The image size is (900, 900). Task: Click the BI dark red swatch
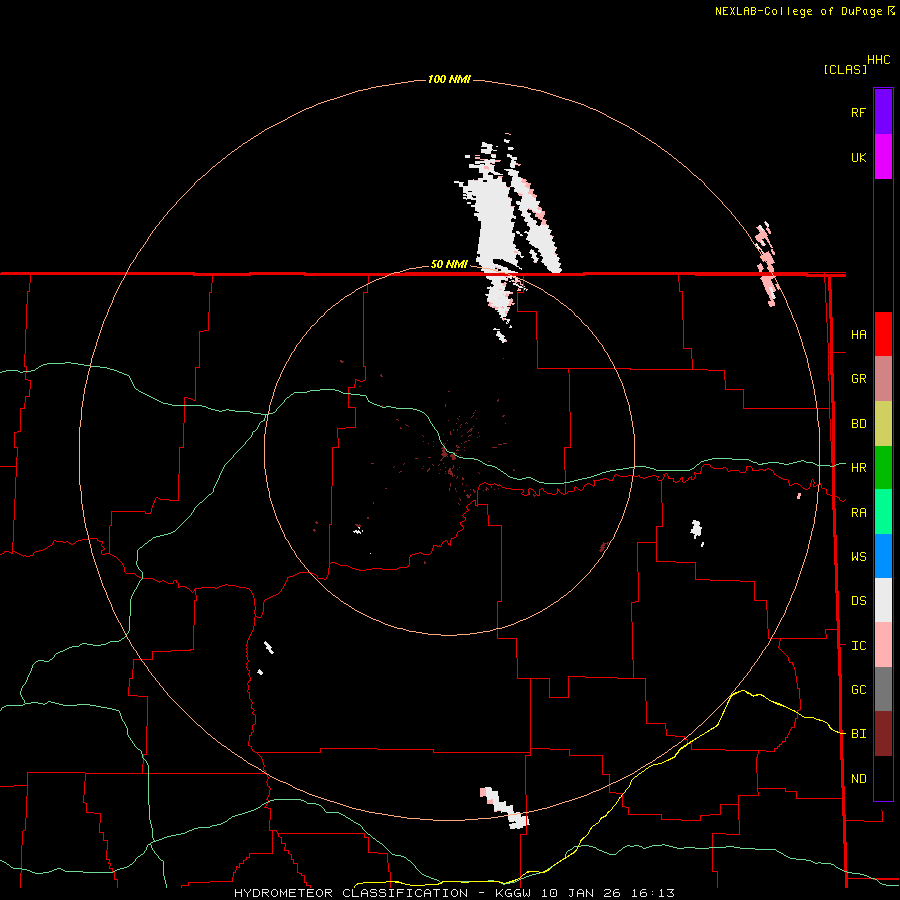click(x=883, y=734)
